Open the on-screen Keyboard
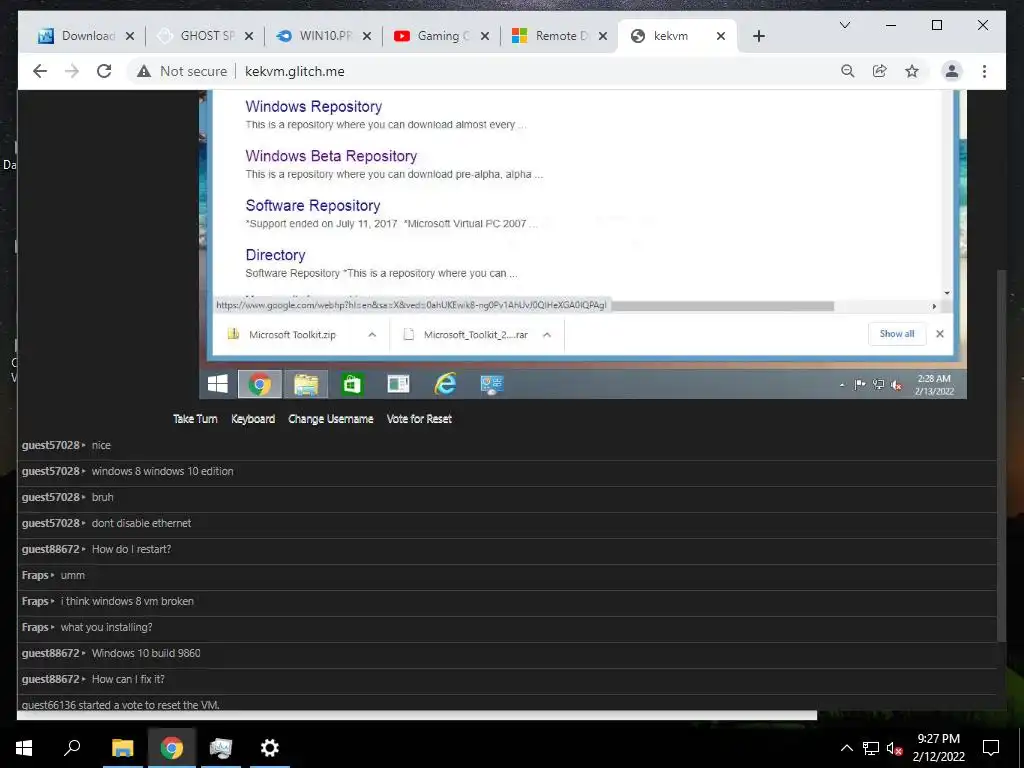Screen dimensions: 1024x768 tap(253, 419)
